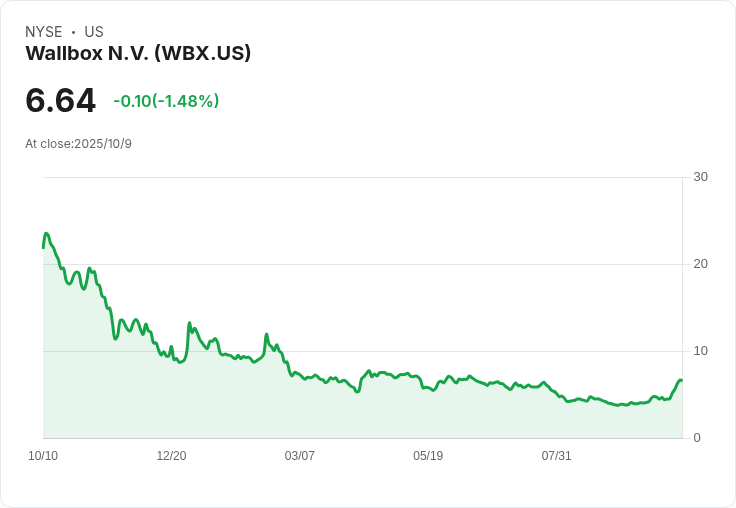Click the price spike just after 12/20
Viewport: 736px width, 508px height.
pyautogui.click(x=190, y=323)
